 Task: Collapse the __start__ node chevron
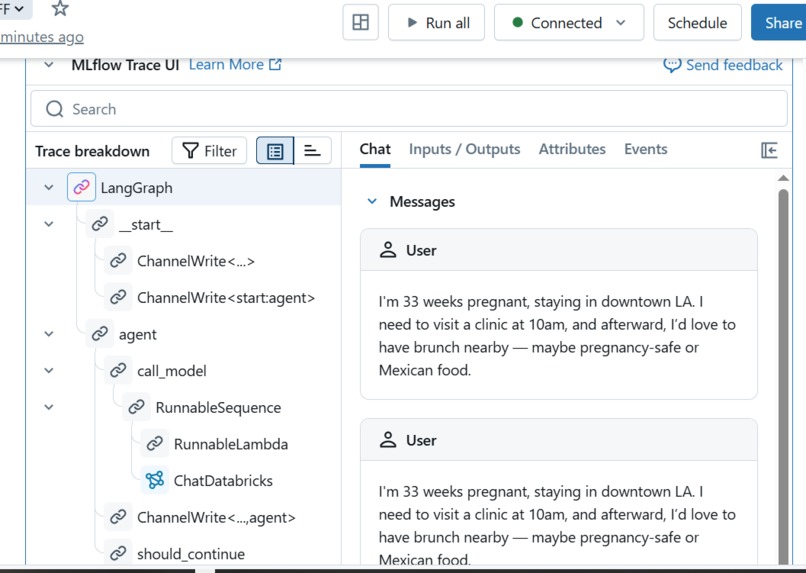(x=49, y=224)
